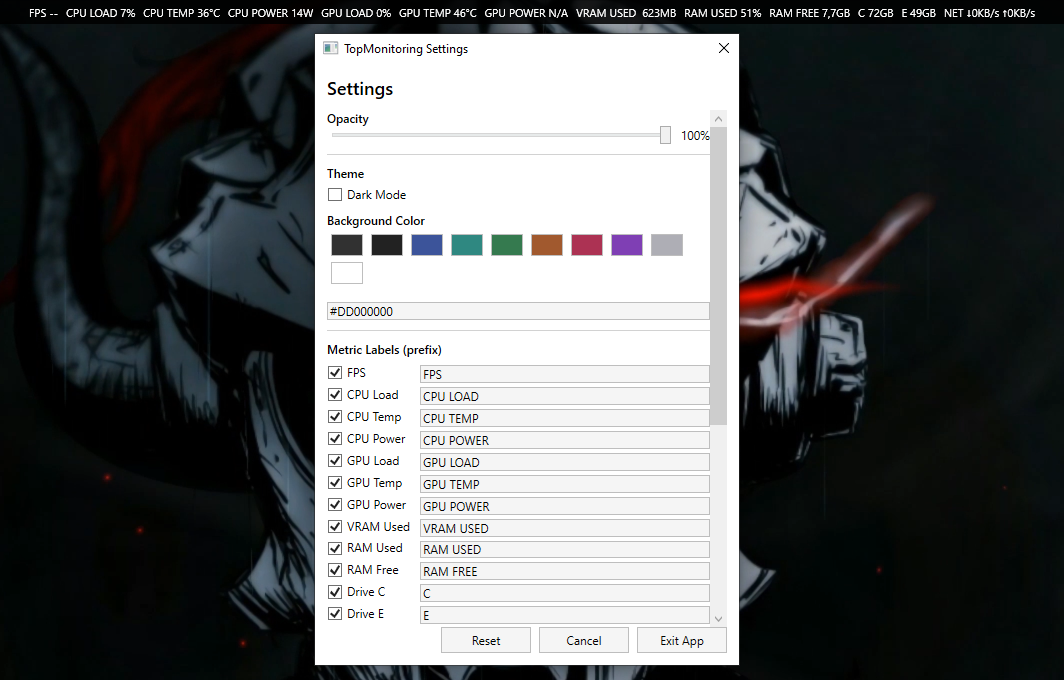This screenshot has width=1064, height=680.
Task: Edit the RAM USED prefix text field
Action: tap(564, 549)
